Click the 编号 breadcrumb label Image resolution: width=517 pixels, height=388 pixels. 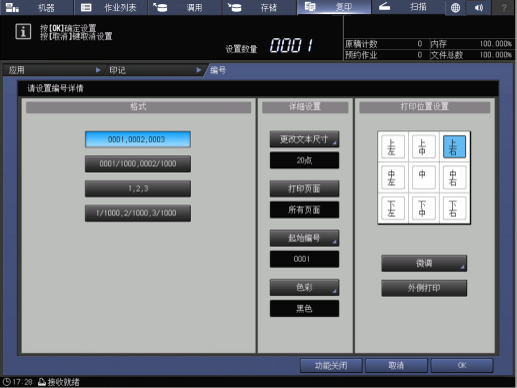pos(218,70)
